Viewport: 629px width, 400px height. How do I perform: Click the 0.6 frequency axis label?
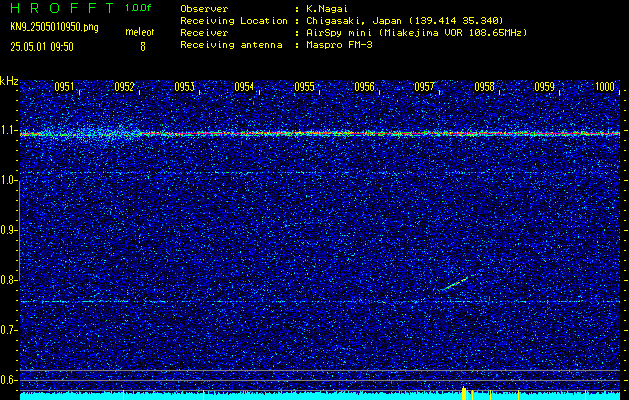click(x=8, y=380)
